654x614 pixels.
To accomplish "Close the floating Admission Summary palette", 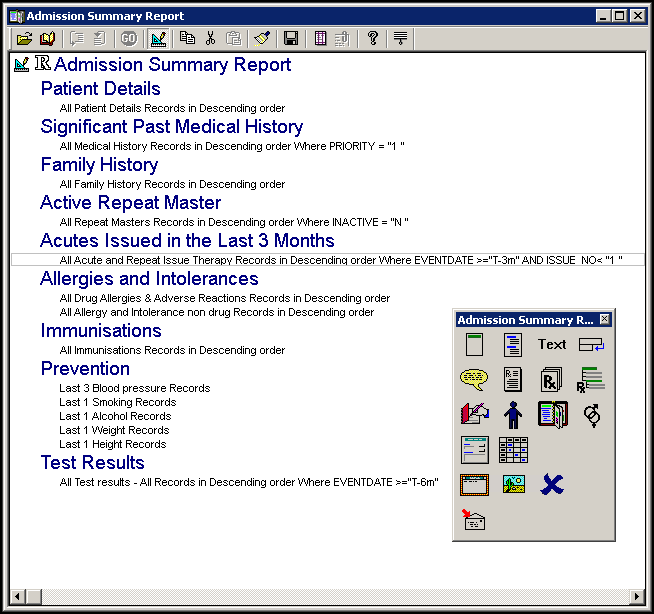I will tap(604, 320).
